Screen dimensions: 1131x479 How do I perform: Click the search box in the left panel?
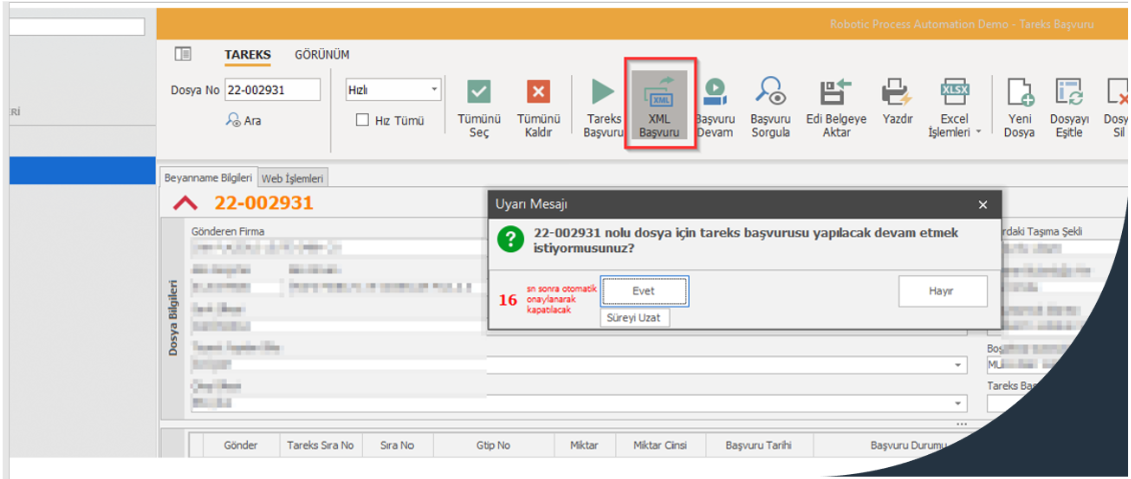(x=77, y=27)
